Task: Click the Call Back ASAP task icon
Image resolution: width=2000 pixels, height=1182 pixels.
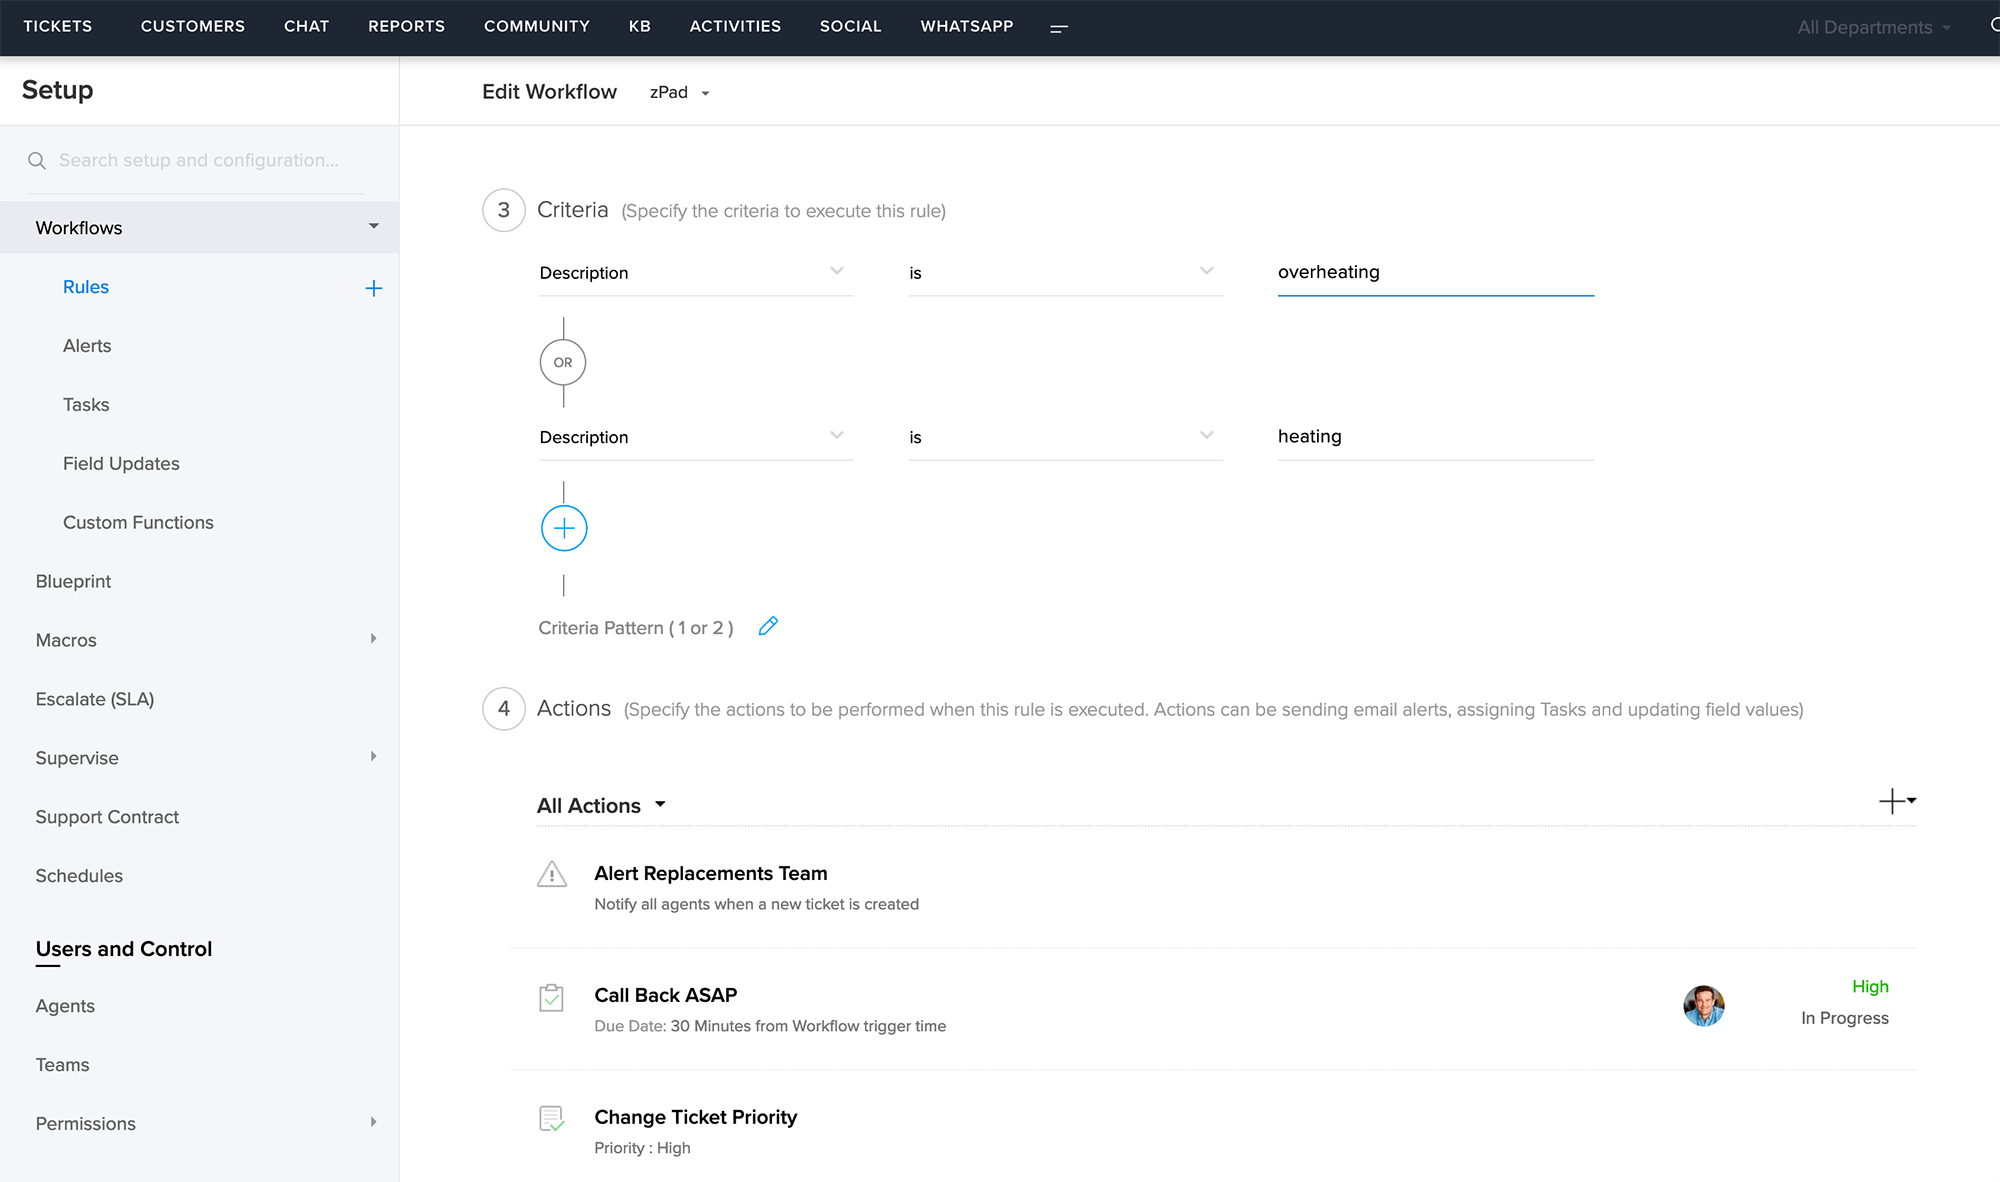Action: click(552, 997)
